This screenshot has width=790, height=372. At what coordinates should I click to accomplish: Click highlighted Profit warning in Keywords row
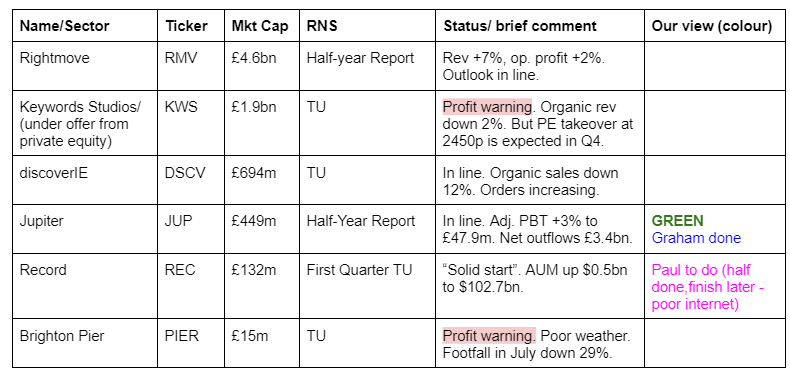point(487,107)
